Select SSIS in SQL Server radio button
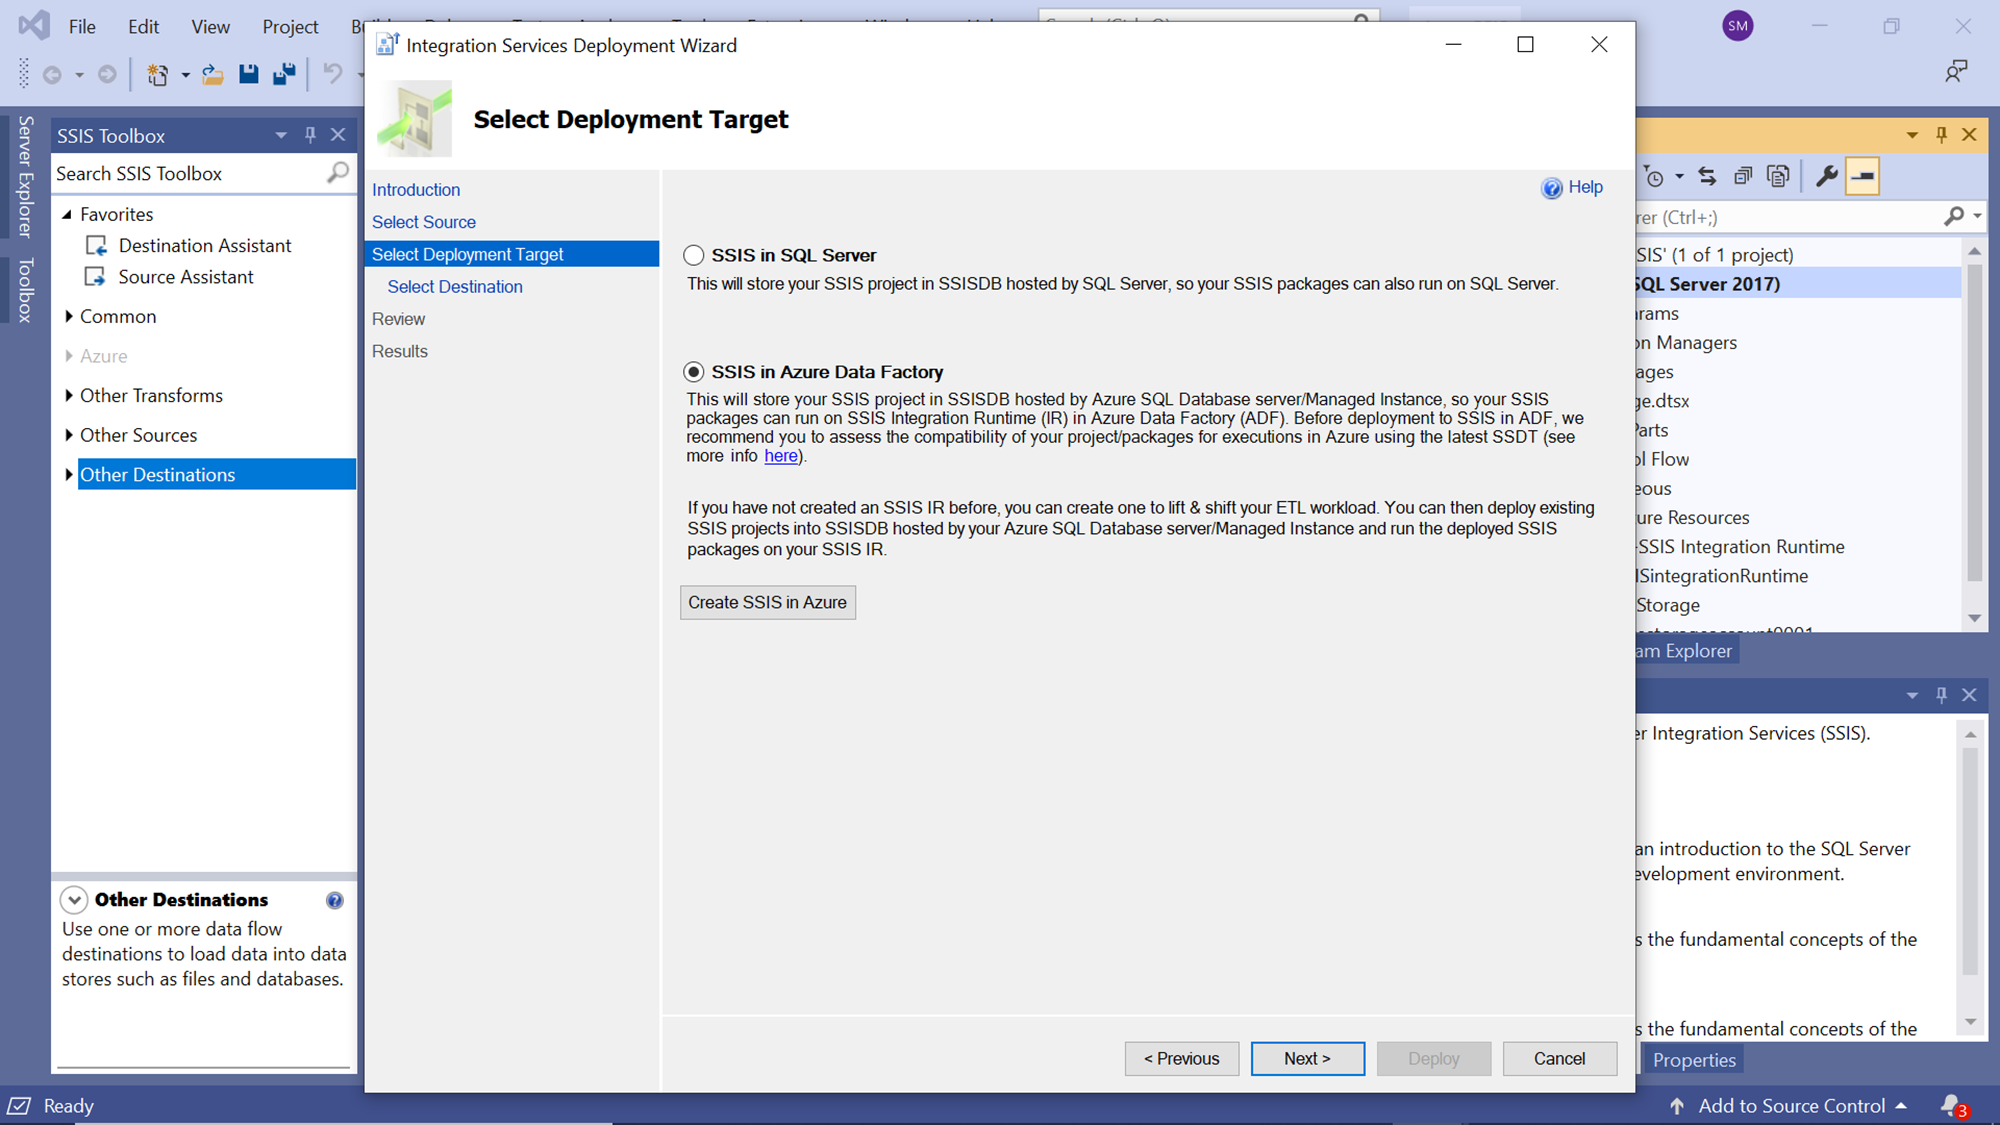2000x1125 pixels. 693,255
